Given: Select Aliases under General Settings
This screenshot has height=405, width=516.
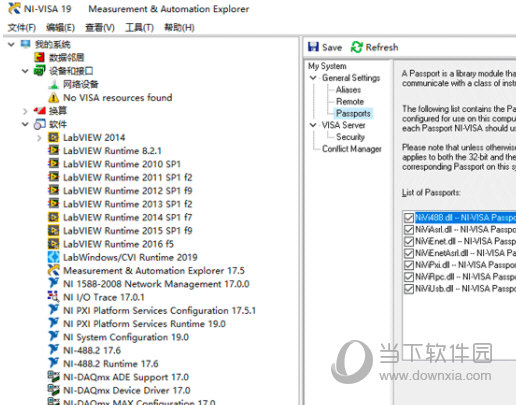Looking at the screenshot, I should click(348, 90).
